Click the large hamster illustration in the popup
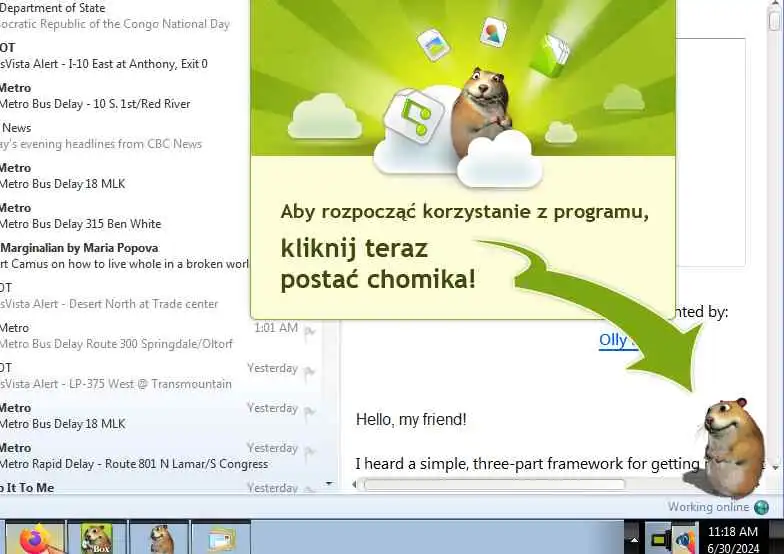 point(482,112)
